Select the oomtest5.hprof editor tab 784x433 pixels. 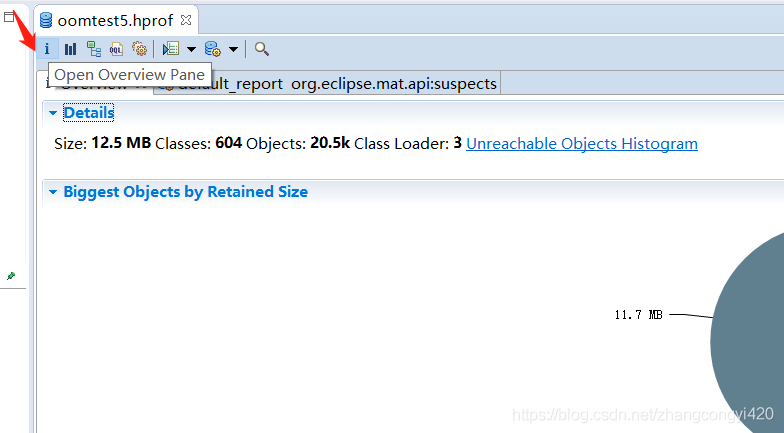[116, 20]
